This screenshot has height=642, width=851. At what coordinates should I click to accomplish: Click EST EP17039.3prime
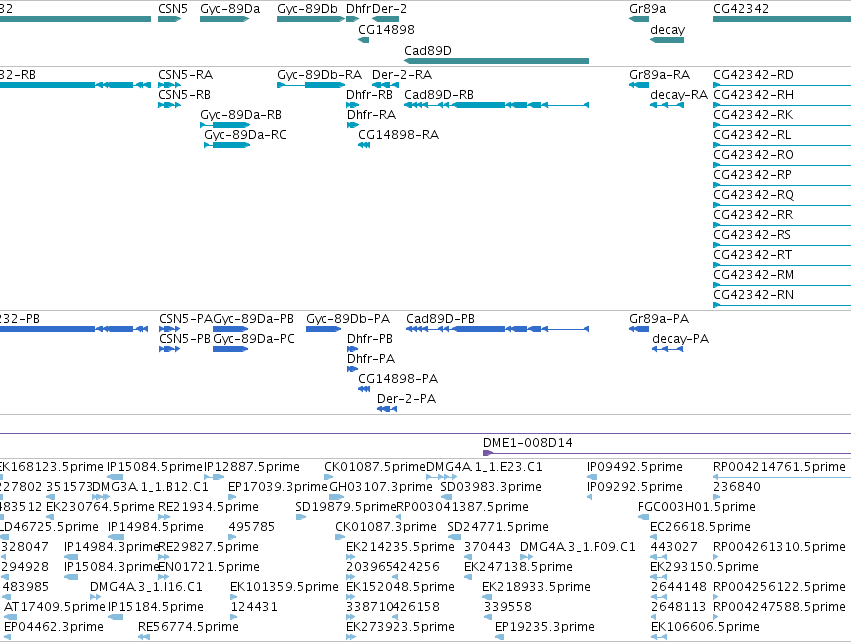[278, 487]
